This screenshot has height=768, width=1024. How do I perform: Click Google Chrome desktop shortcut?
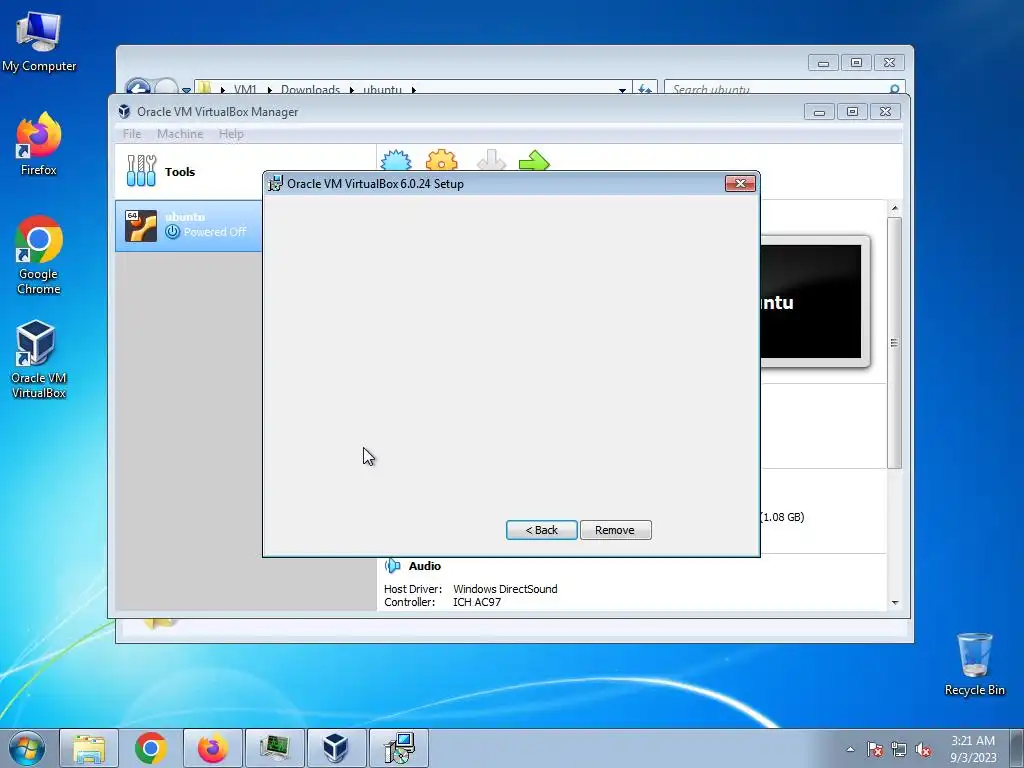point(39,255)
